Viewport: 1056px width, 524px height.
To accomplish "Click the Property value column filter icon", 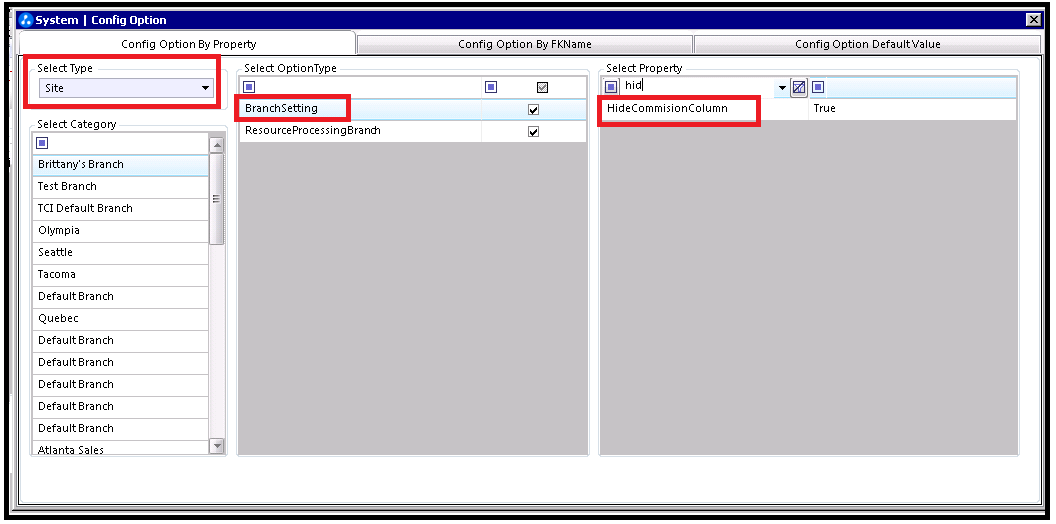I will pos(818,87).
